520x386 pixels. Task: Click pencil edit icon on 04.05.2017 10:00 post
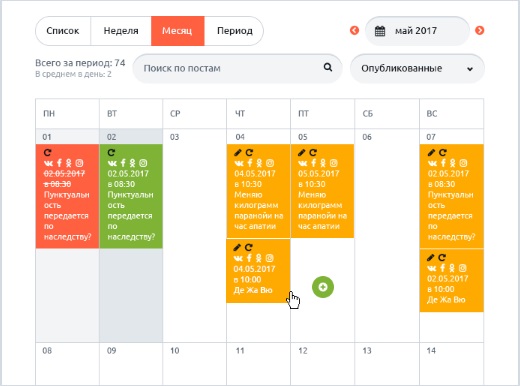click(x=237, y=248)
